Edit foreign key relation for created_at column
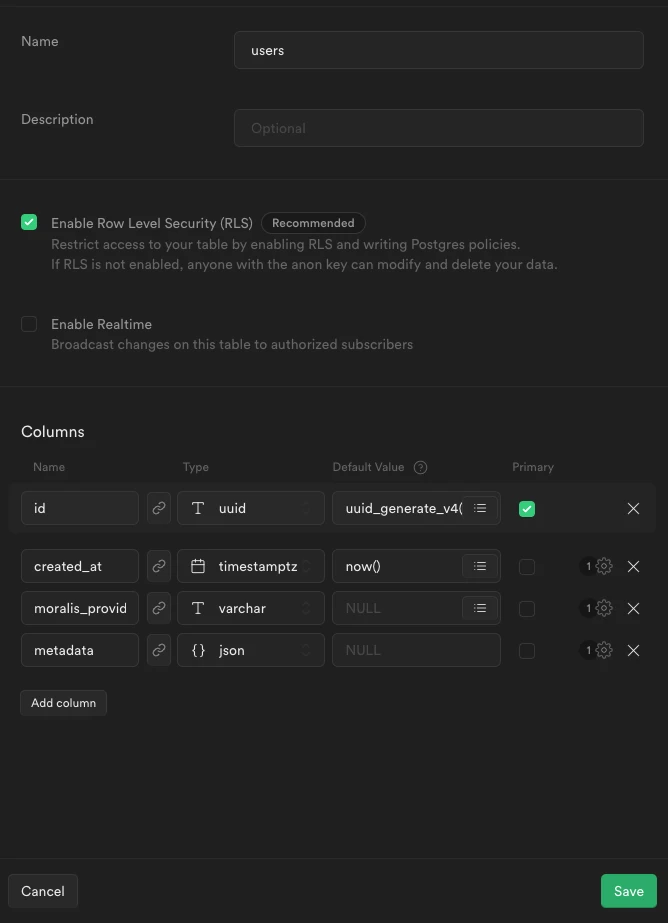 point(158,566)
